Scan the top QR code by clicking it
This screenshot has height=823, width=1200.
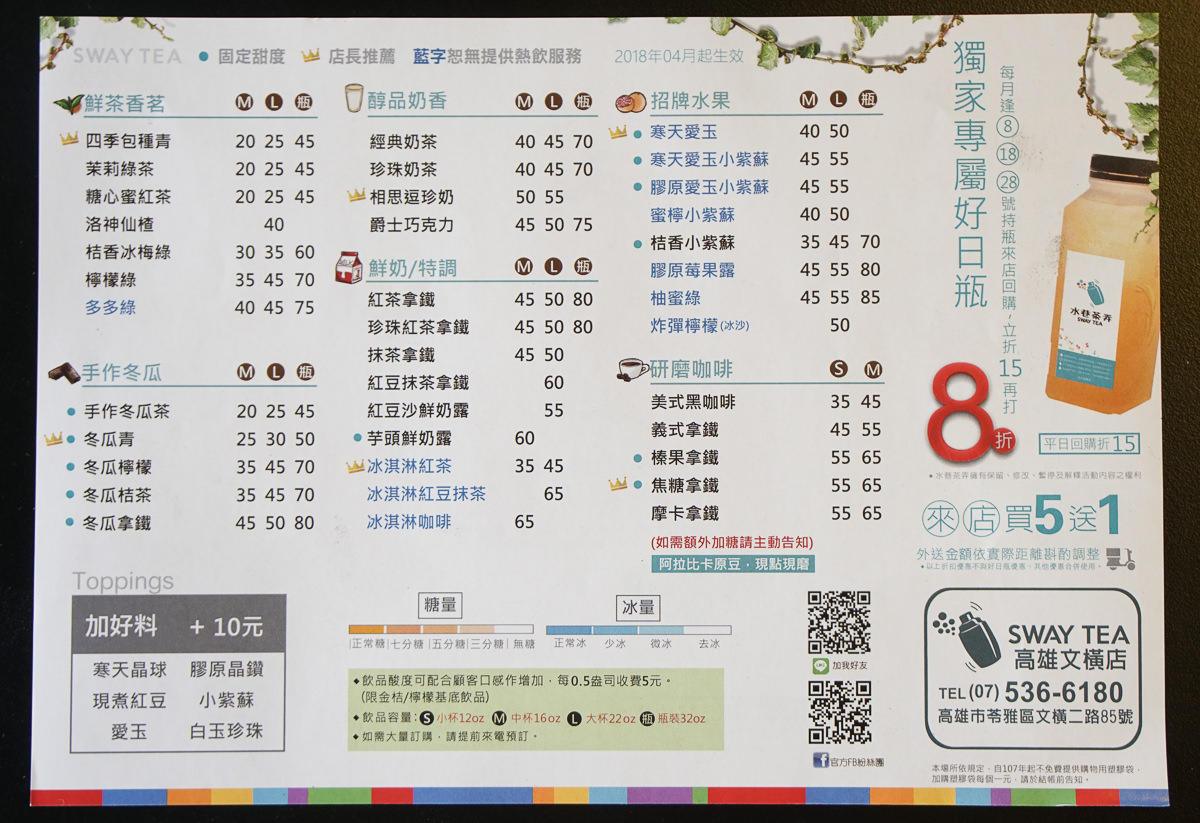838,621
